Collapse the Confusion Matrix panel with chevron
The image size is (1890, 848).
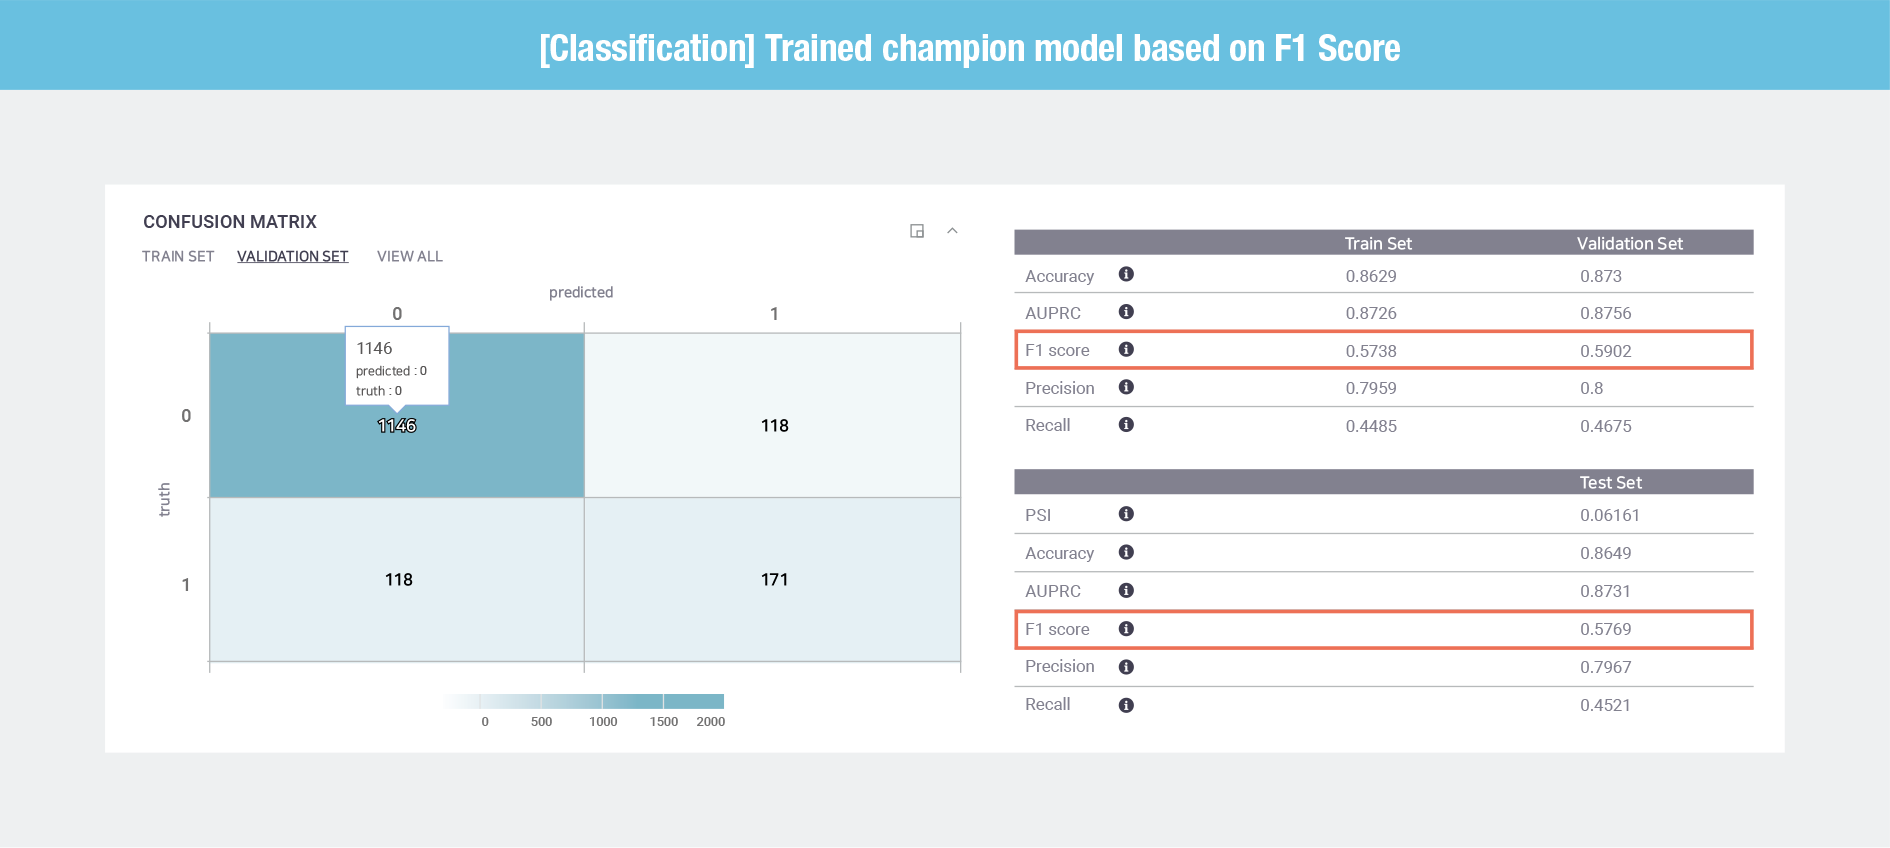click(952, 231)
